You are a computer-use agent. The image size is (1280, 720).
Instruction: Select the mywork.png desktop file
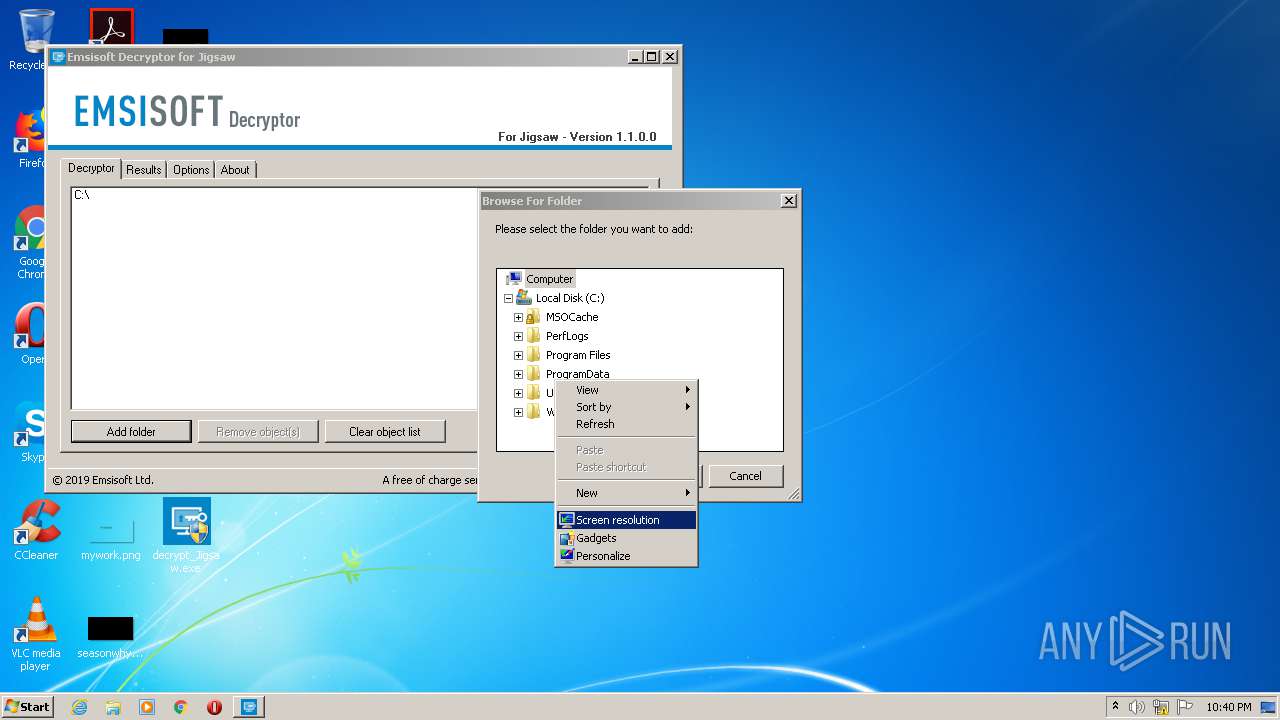110,538
